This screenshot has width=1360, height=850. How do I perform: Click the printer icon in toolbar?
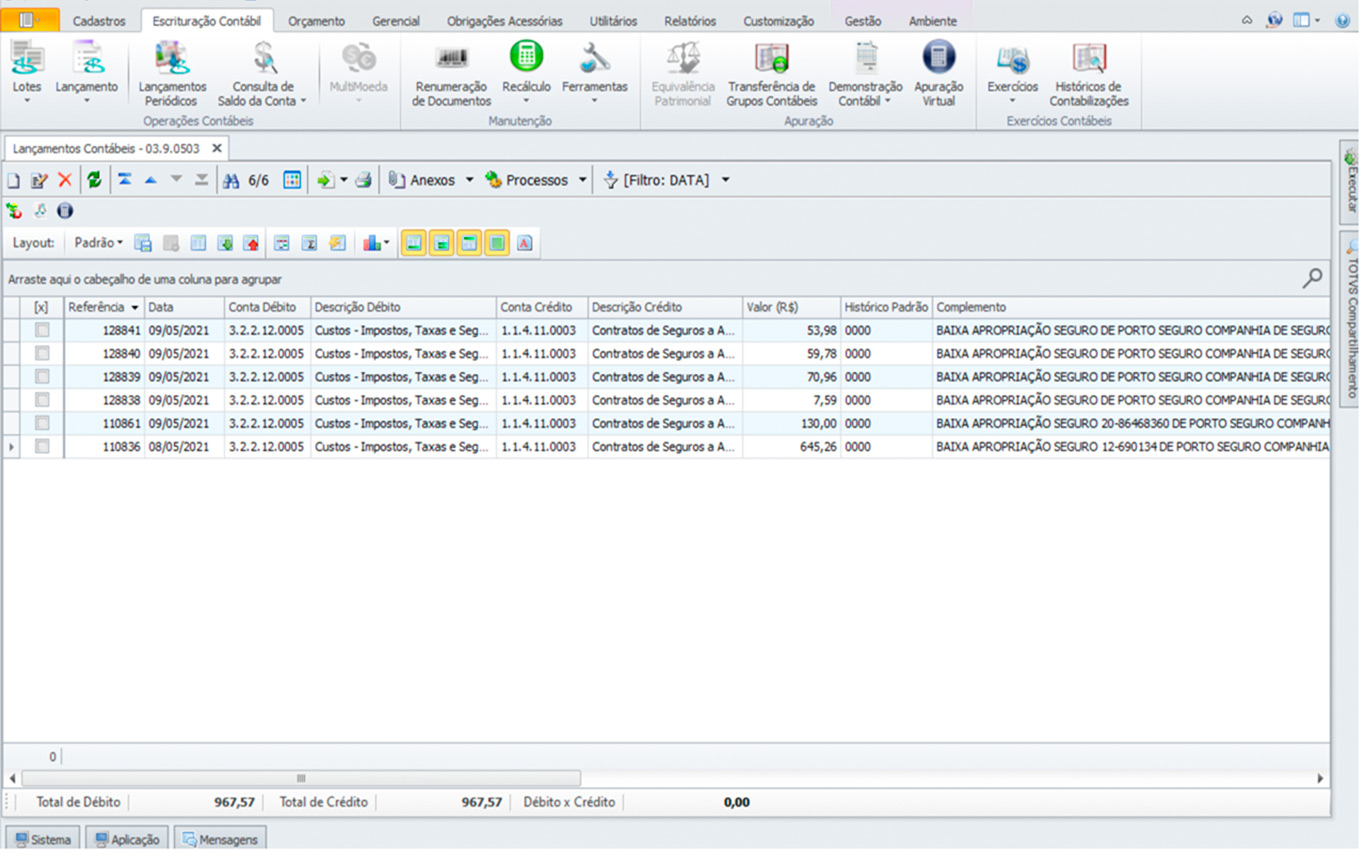[364, 180]
